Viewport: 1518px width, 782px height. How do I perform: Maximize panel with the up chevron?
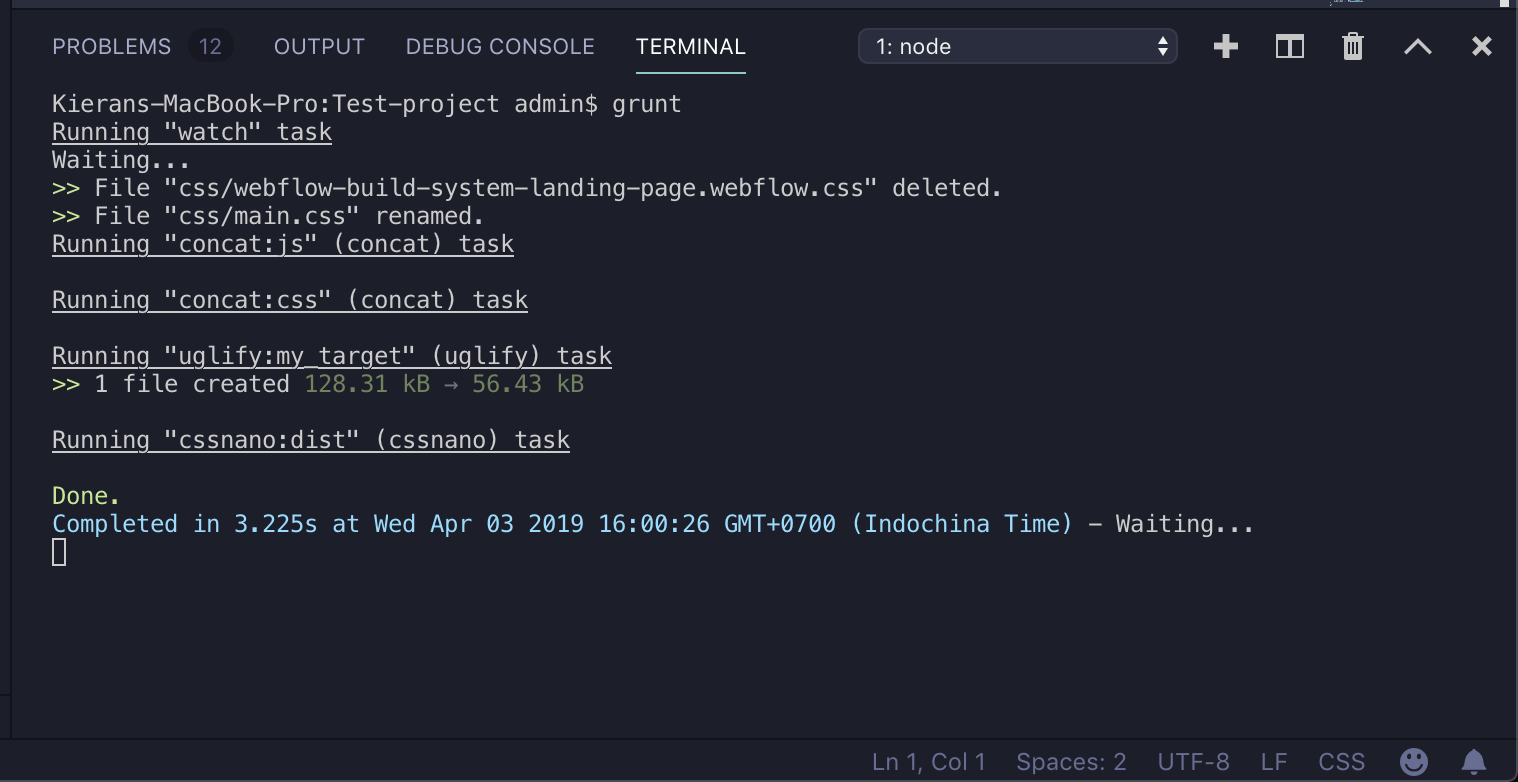pos(1418,47)
